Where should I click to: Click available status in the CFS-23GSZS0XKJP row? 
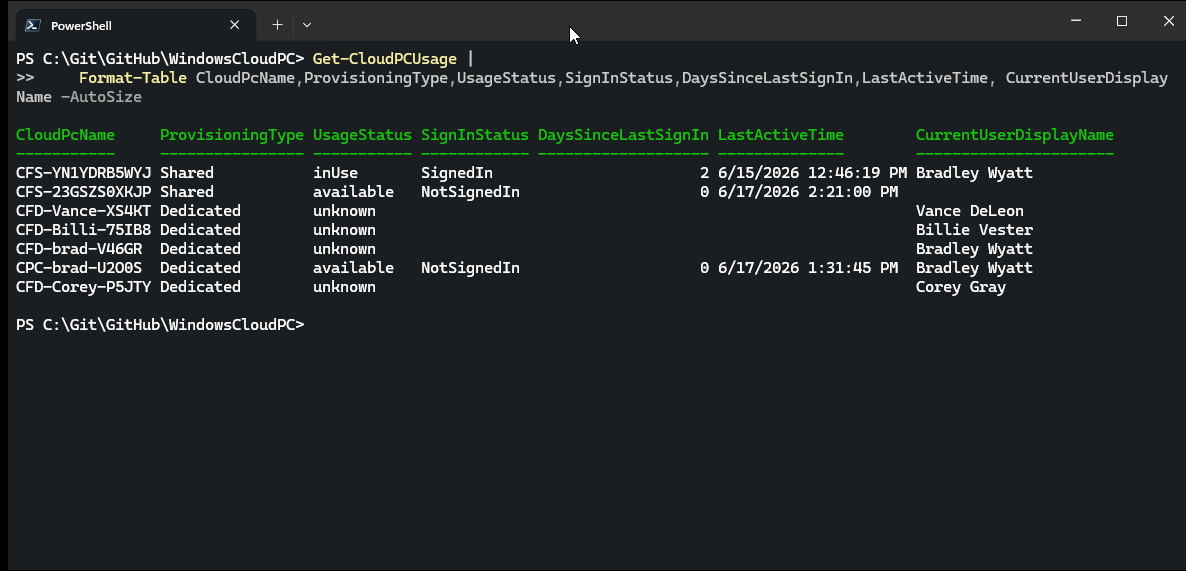353,192
